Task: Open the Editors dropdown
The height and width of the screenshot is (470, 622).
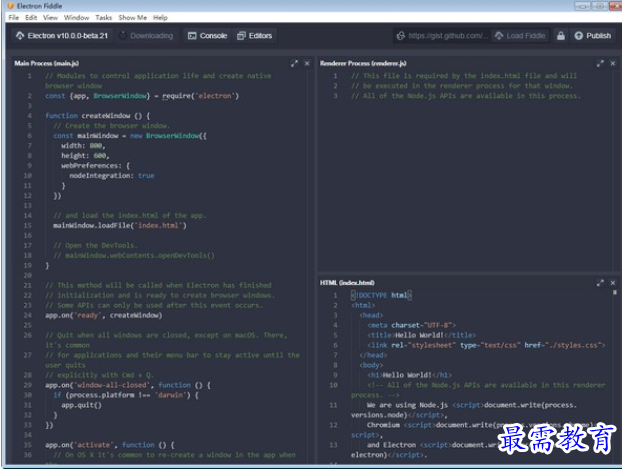Action: 255,36
